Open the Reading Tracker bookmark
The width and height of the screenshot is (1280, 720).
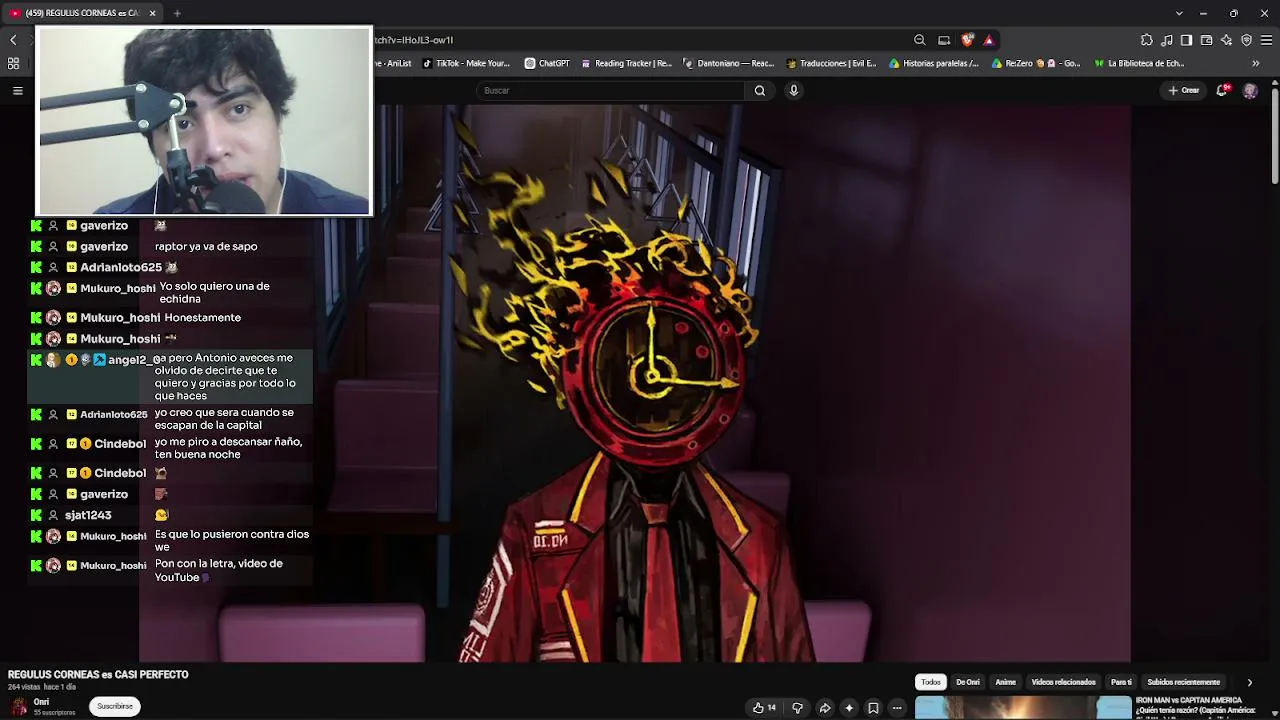click(627, 63)
